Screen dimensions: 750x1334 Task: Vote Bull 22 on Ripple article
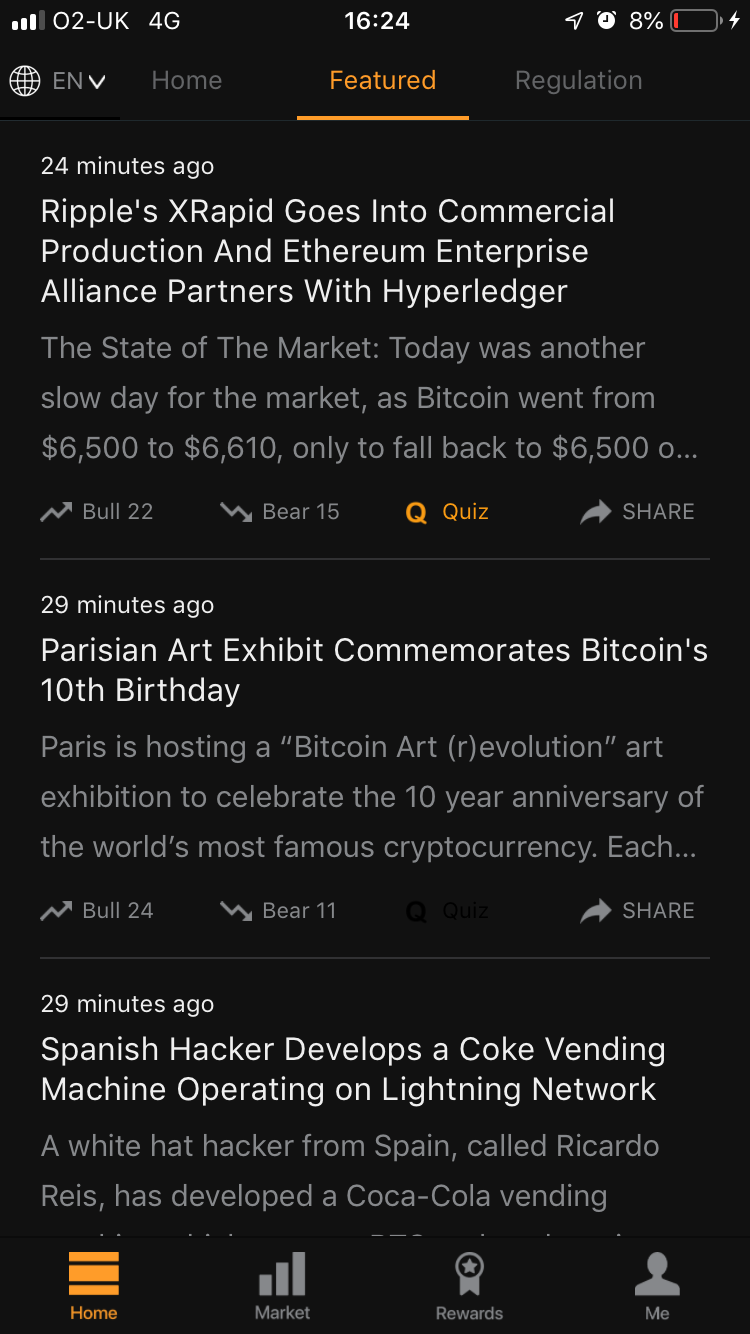tap(97, 512)
